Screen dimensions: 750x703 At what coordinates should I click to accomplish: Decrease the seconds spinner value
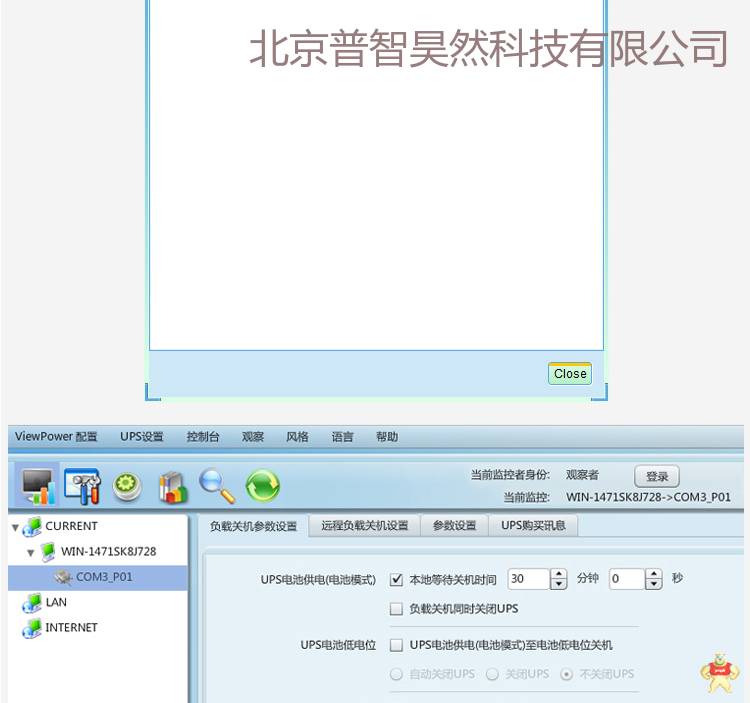654,584
